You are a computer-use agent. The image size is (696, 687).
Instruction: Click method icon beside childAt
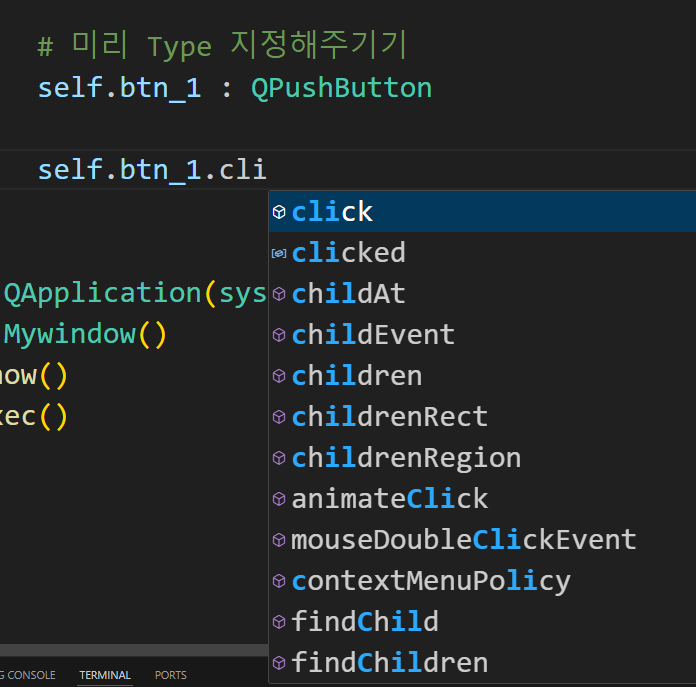(279, 294)
